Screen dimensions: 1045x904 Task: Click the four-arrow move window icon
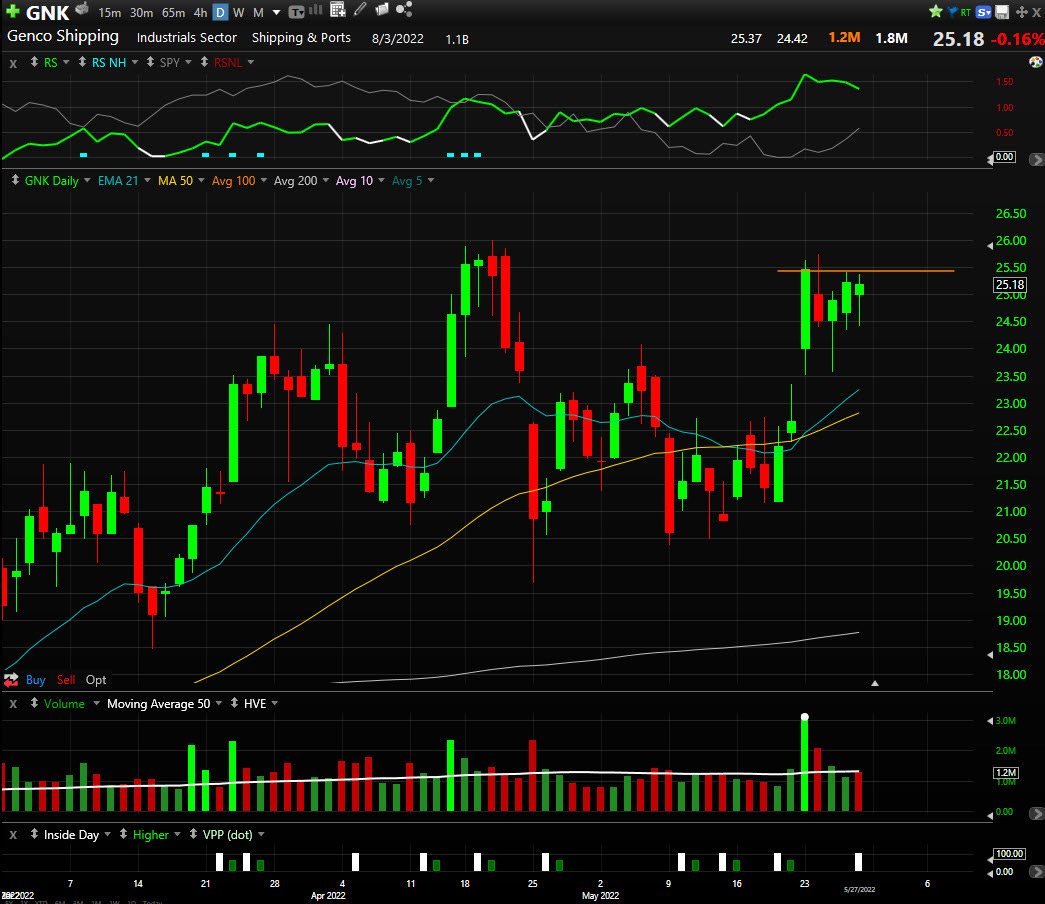pos(1021,12)
